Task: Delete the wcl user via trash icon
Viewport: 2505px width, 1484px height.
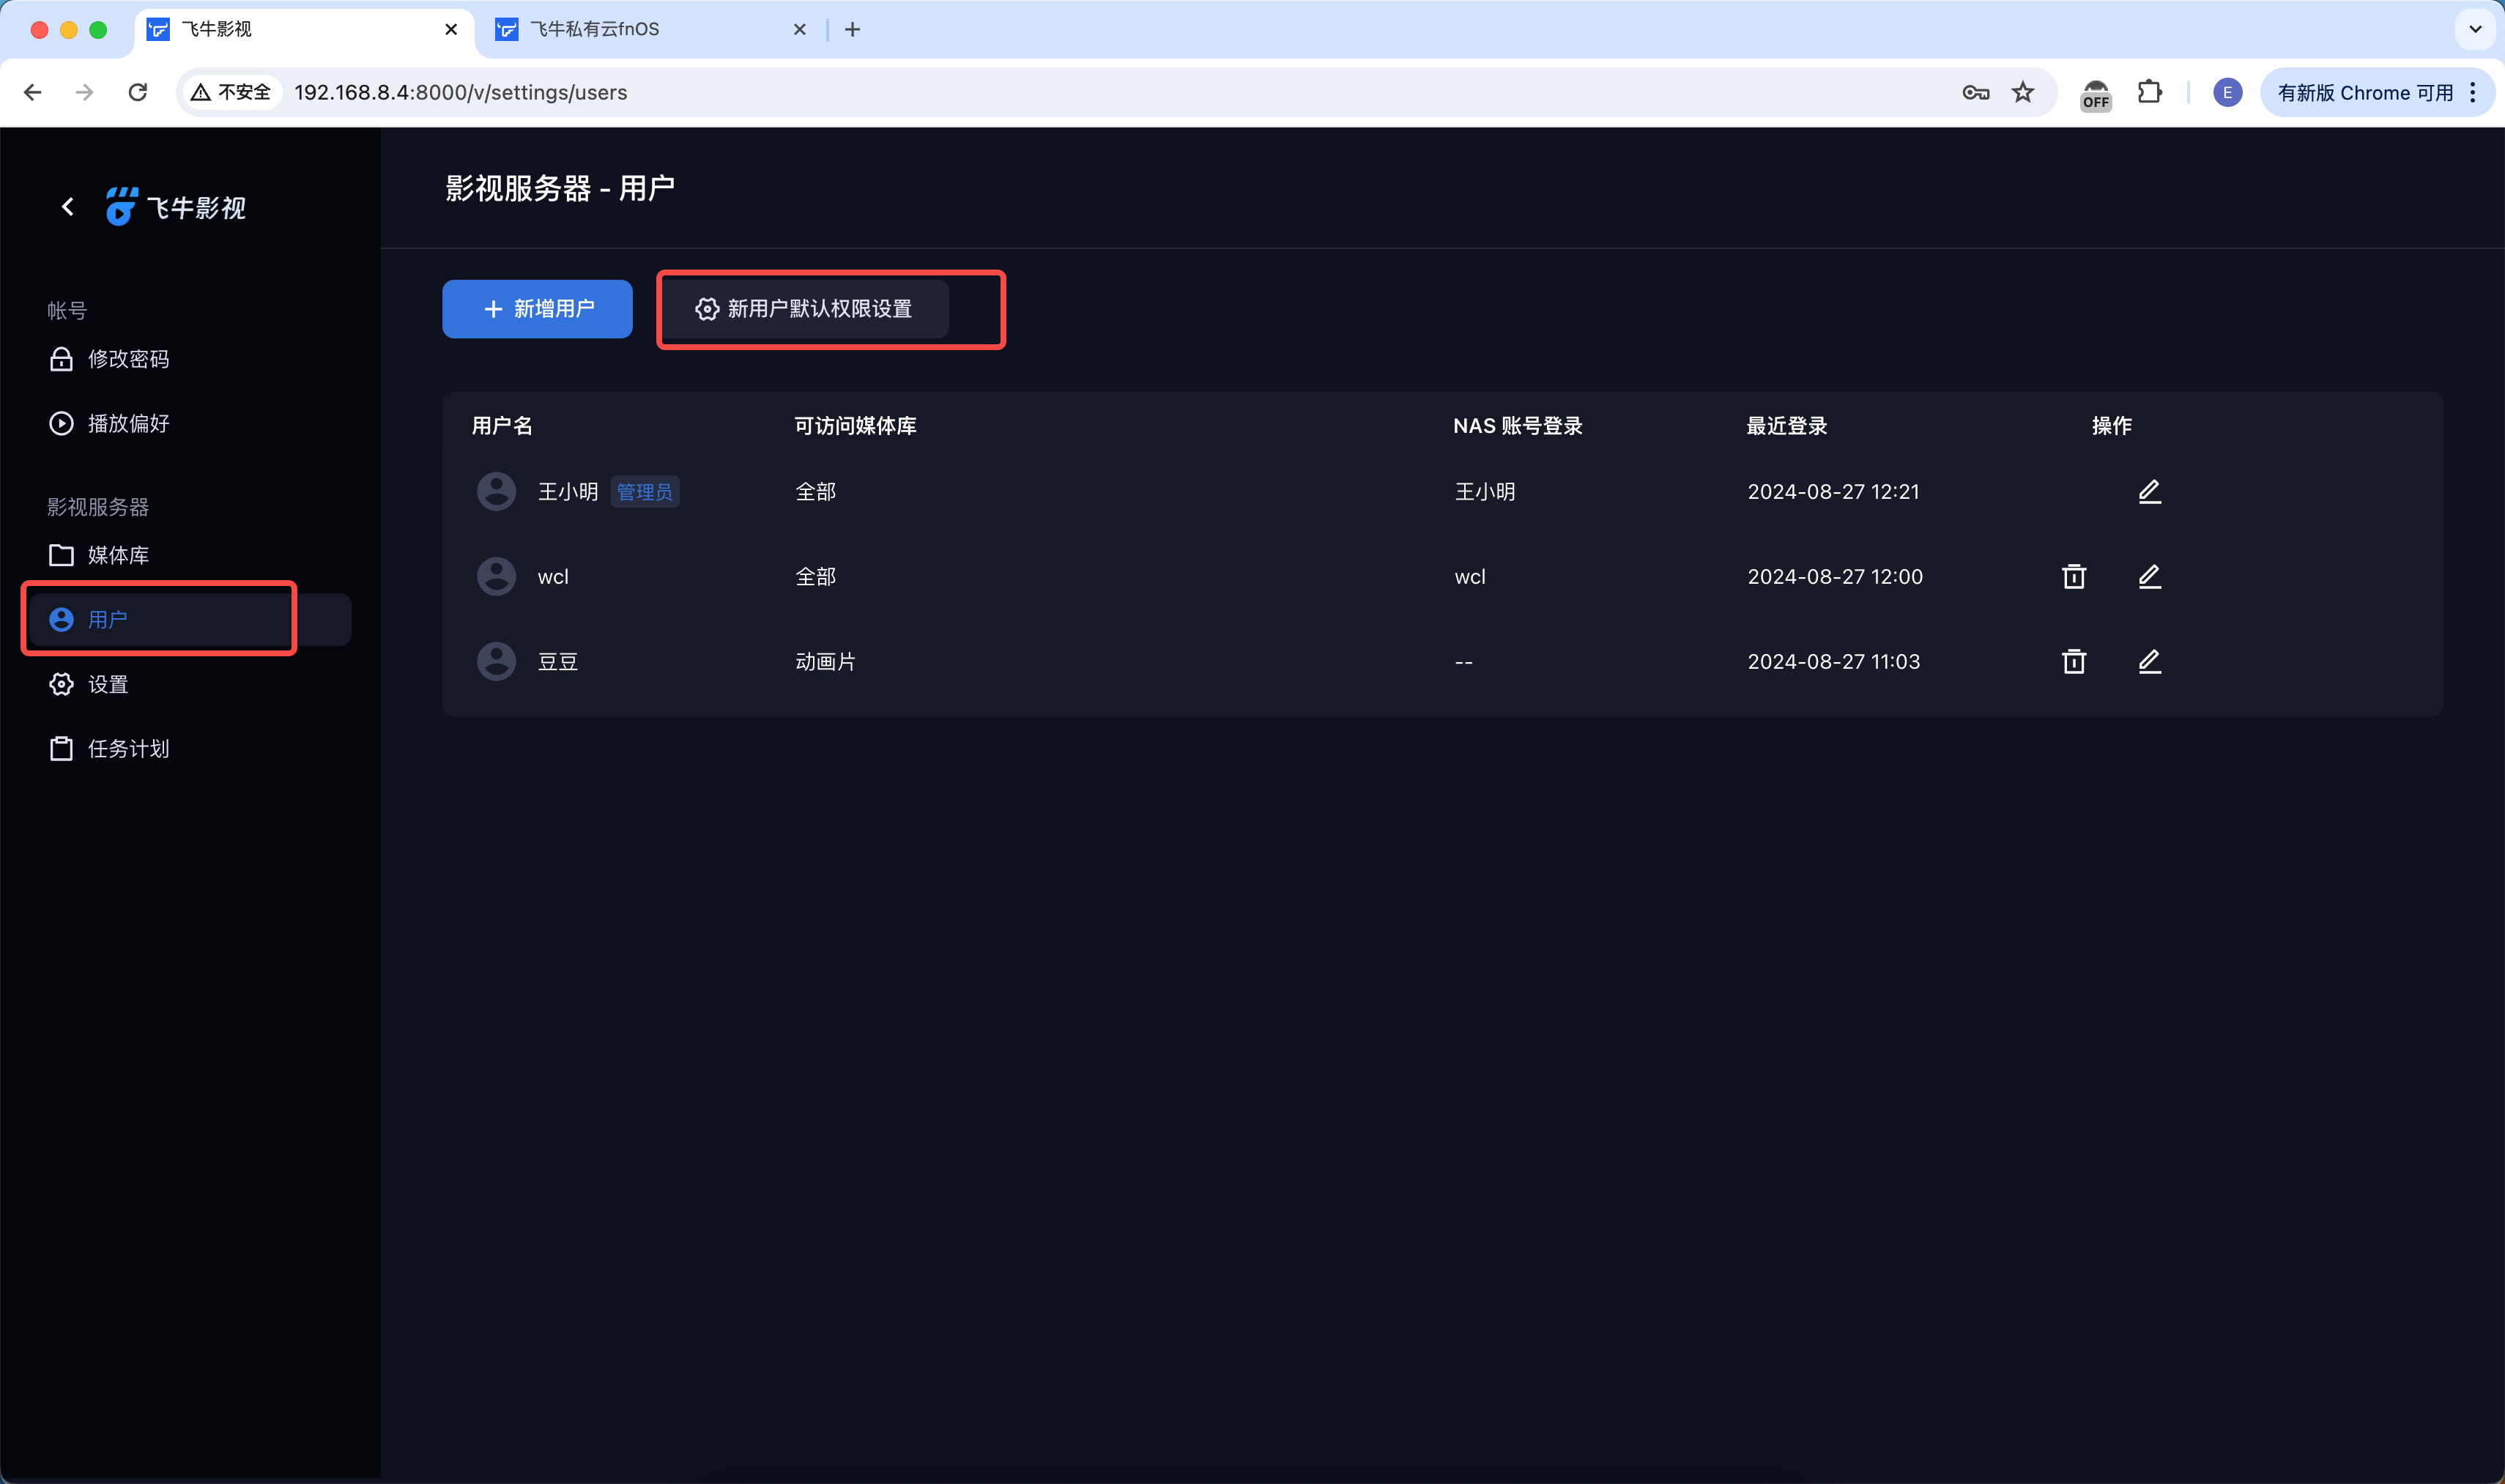Action: click(2073, 576)
